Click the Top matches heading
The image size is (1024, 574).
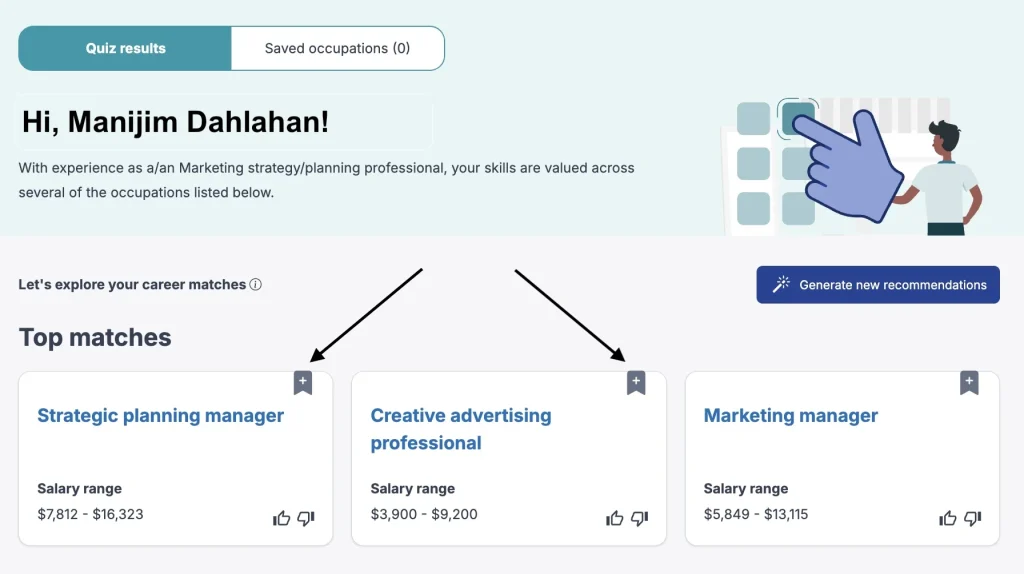click(x=95, y=338)
